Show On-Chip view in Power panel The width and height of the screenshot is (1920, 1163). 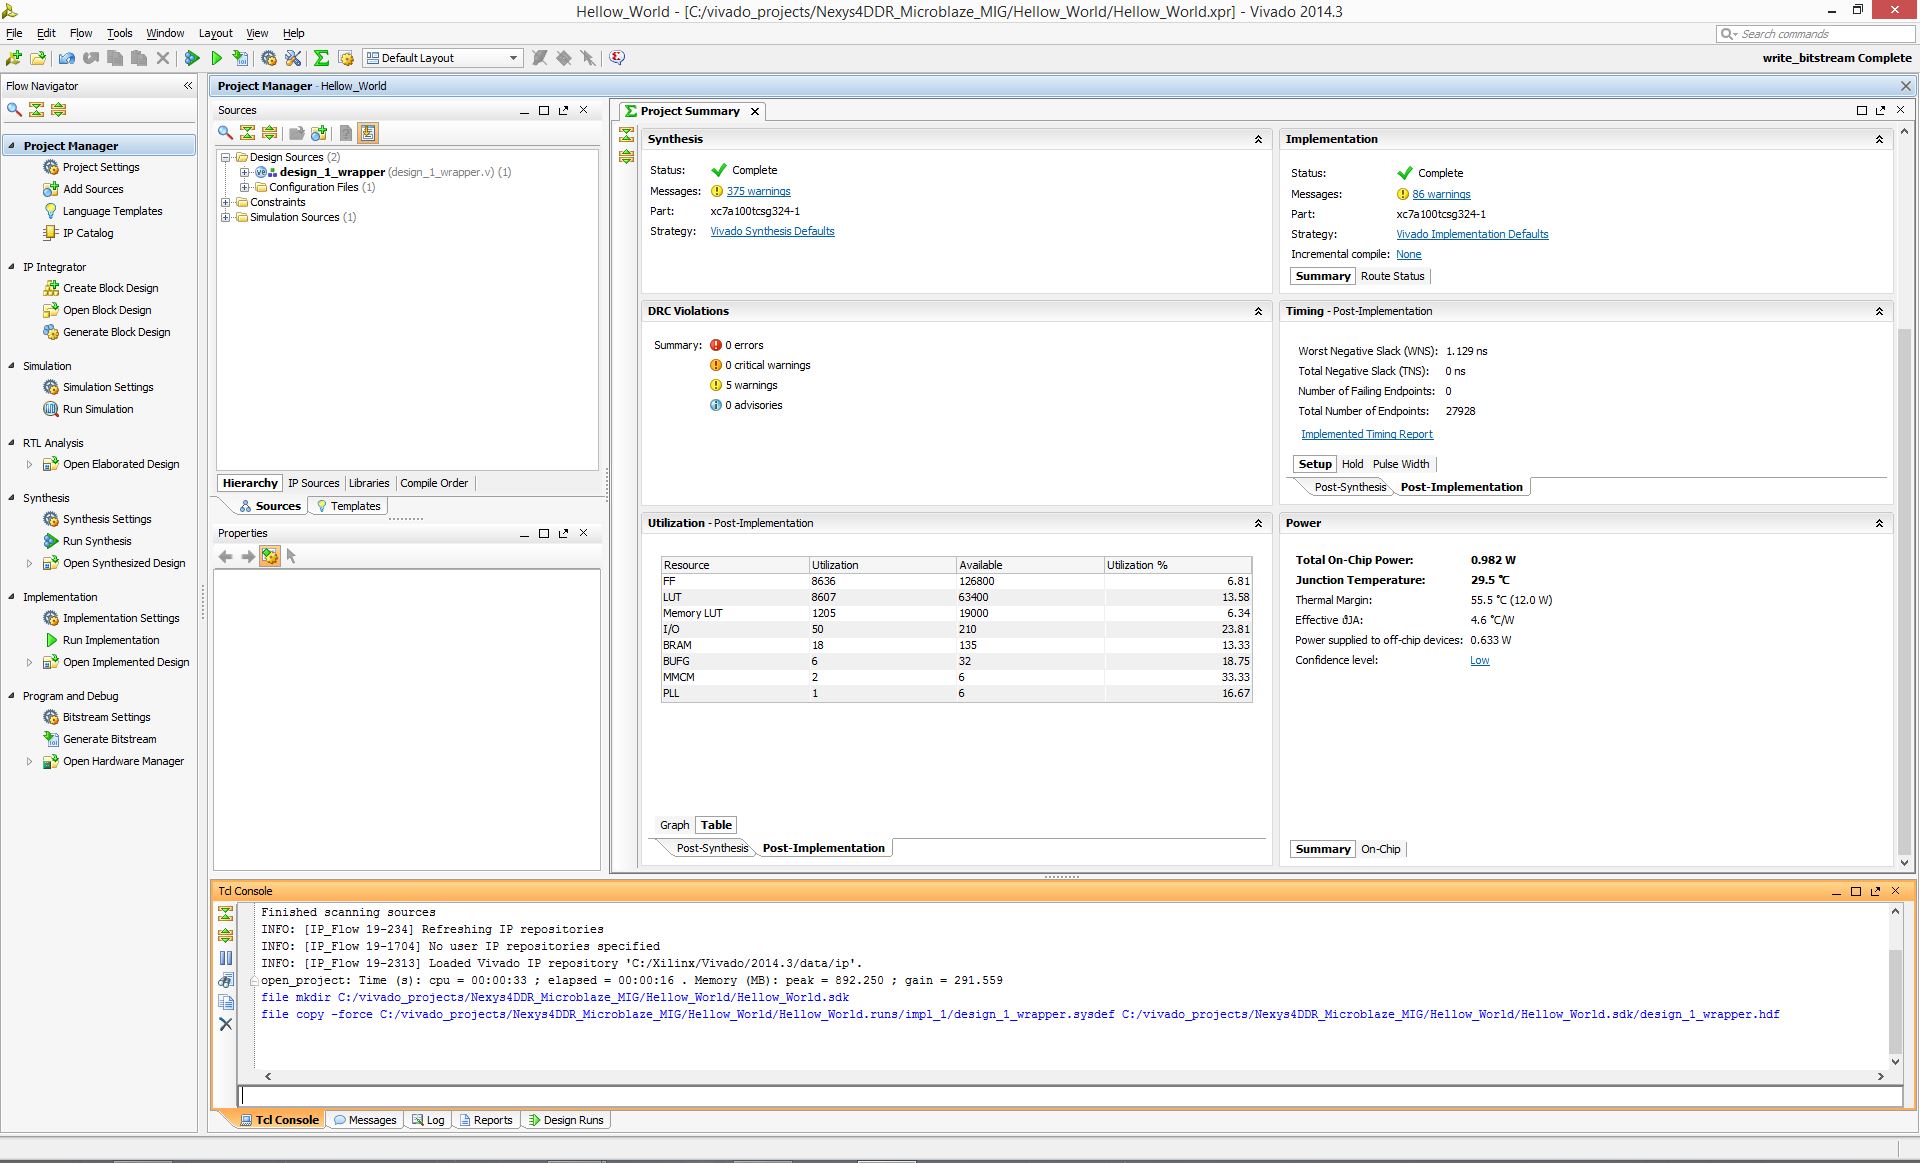click(1381, 849)
